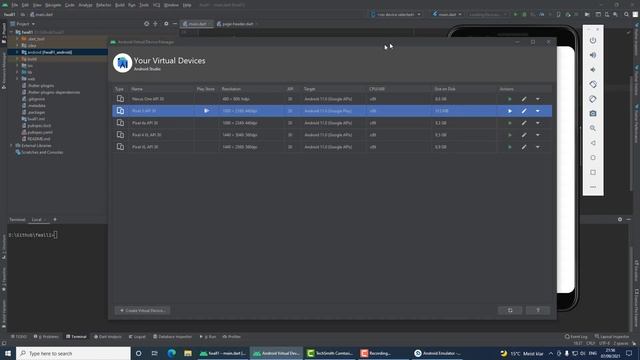Open Project panel settings gear
640x360 pixels.
click(166, 24)
